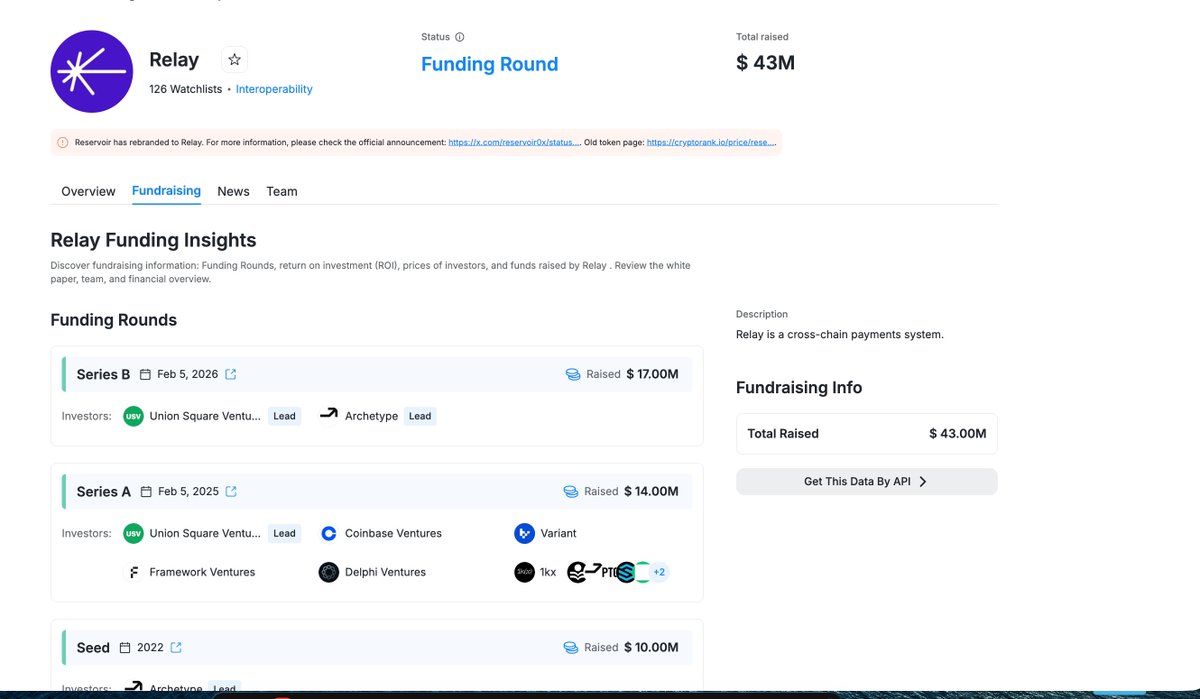Image resolution: width=1200 pixels, height=699 pixels.
Task: Click the Delphi Ventures logo
Action: 329,572
